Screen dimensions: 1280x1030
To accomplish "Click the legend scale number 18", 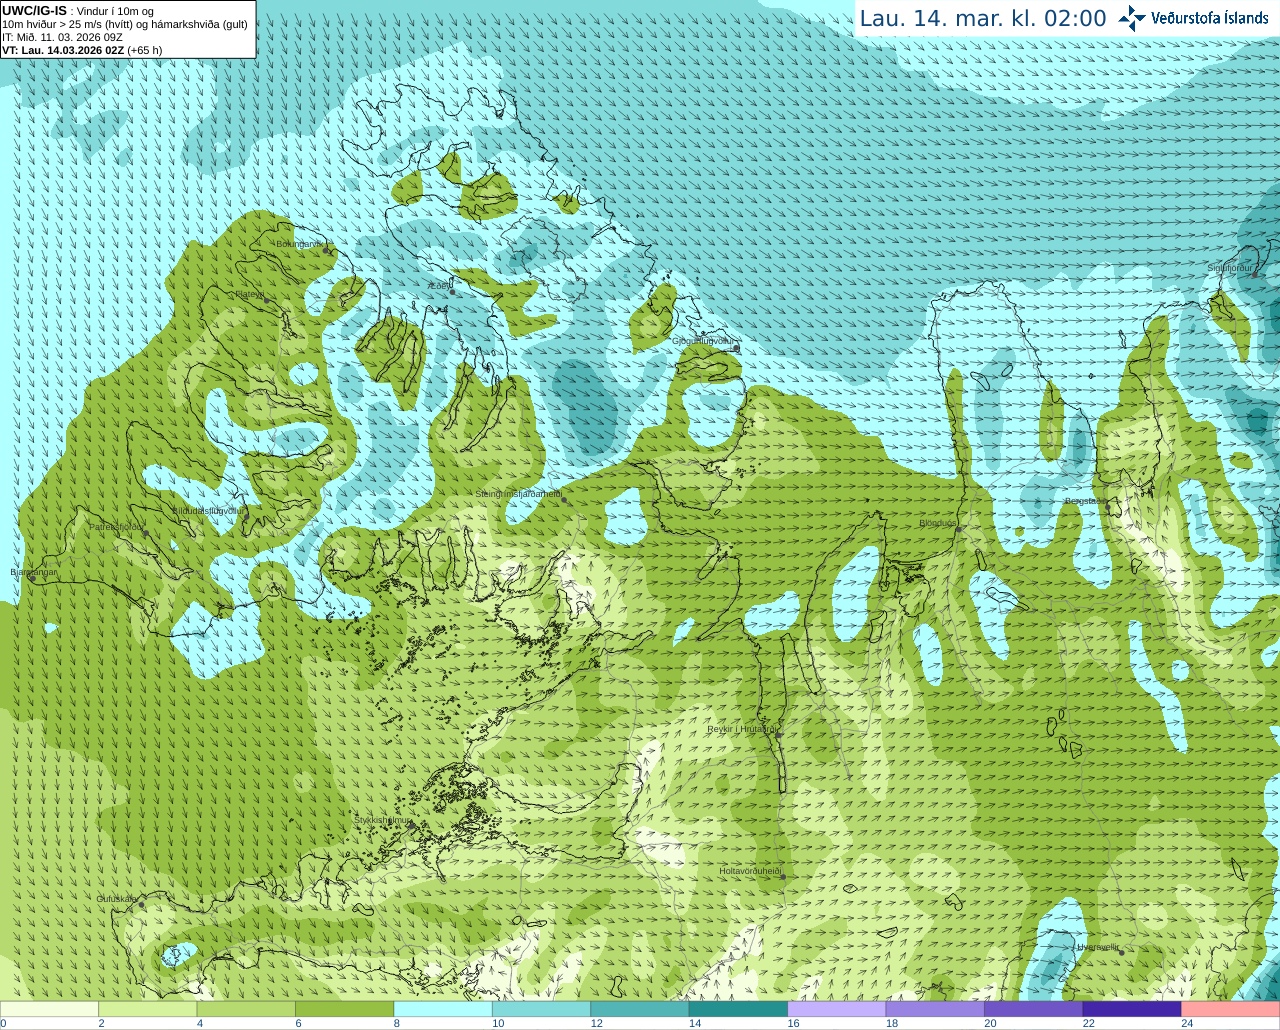I will point(892,1023).
